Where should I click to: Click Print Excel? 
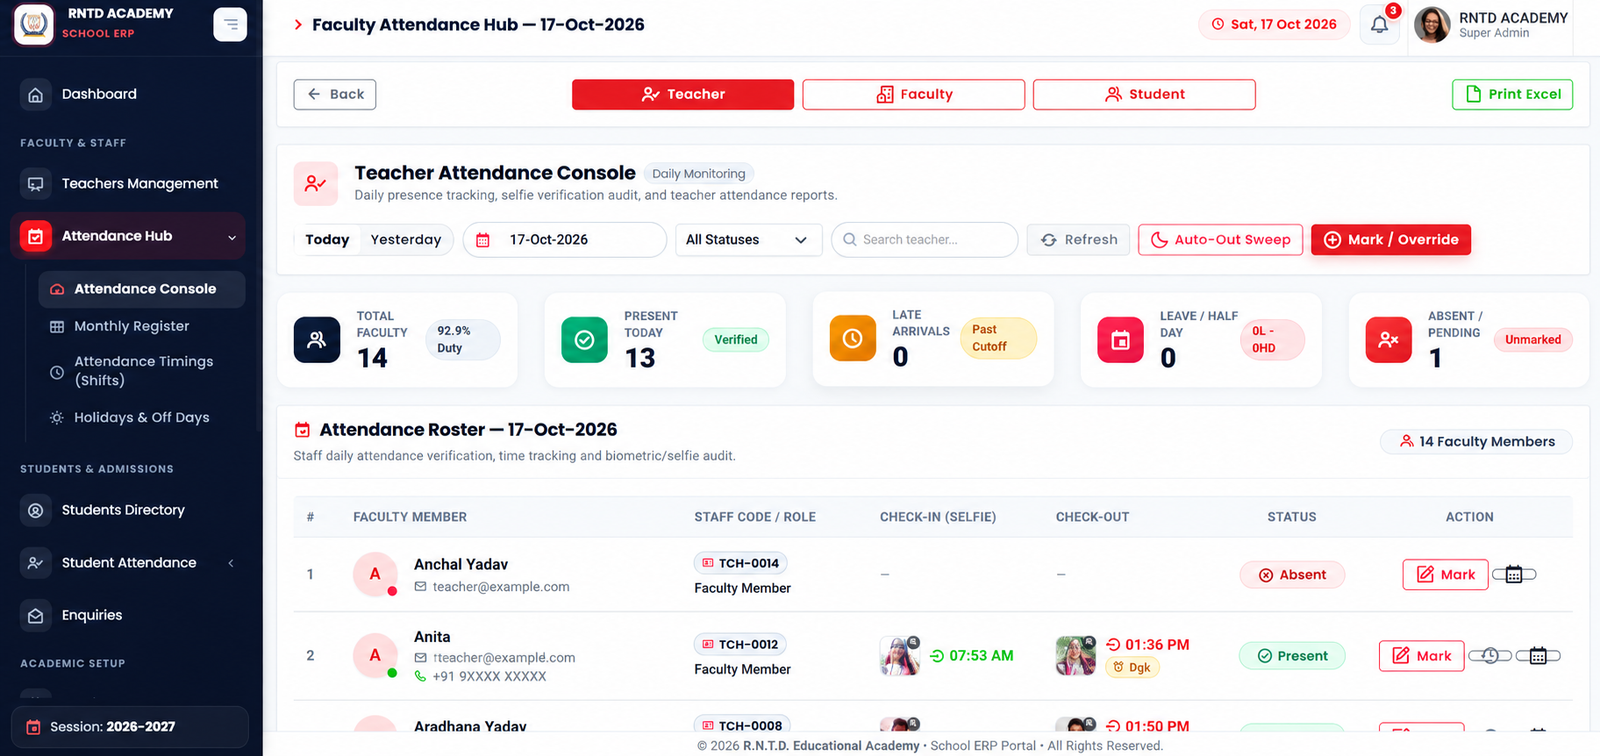[1513, 94]
